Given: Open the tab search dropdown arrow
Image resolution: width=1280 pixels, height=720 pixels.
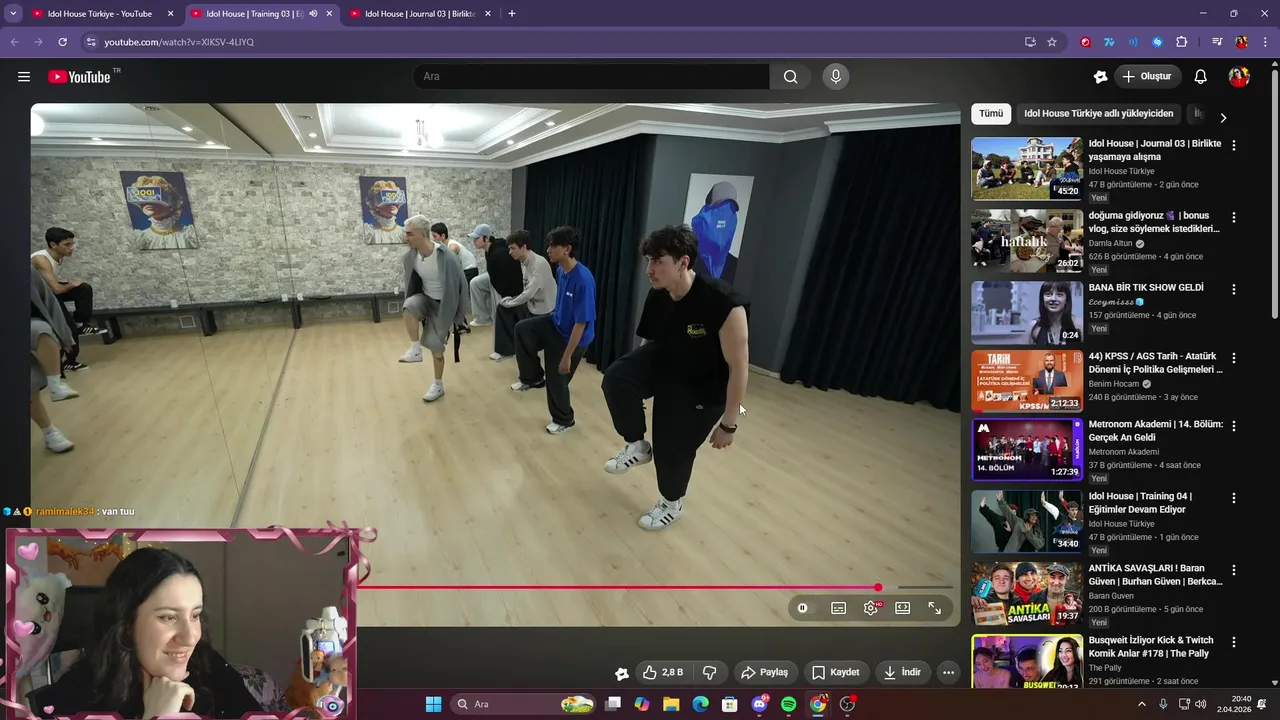Looking at the screenshot, I should 13,14.
